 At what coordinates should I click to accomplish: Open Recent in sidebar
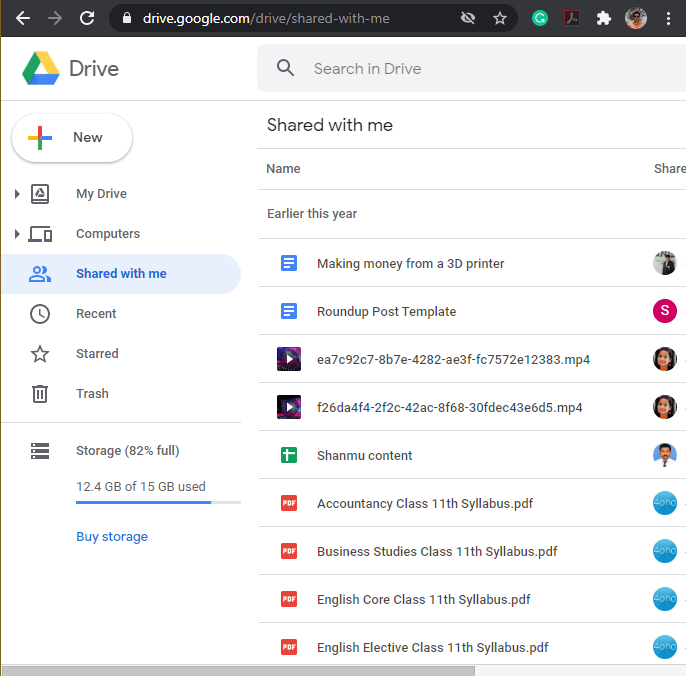(x=96, y=314)
